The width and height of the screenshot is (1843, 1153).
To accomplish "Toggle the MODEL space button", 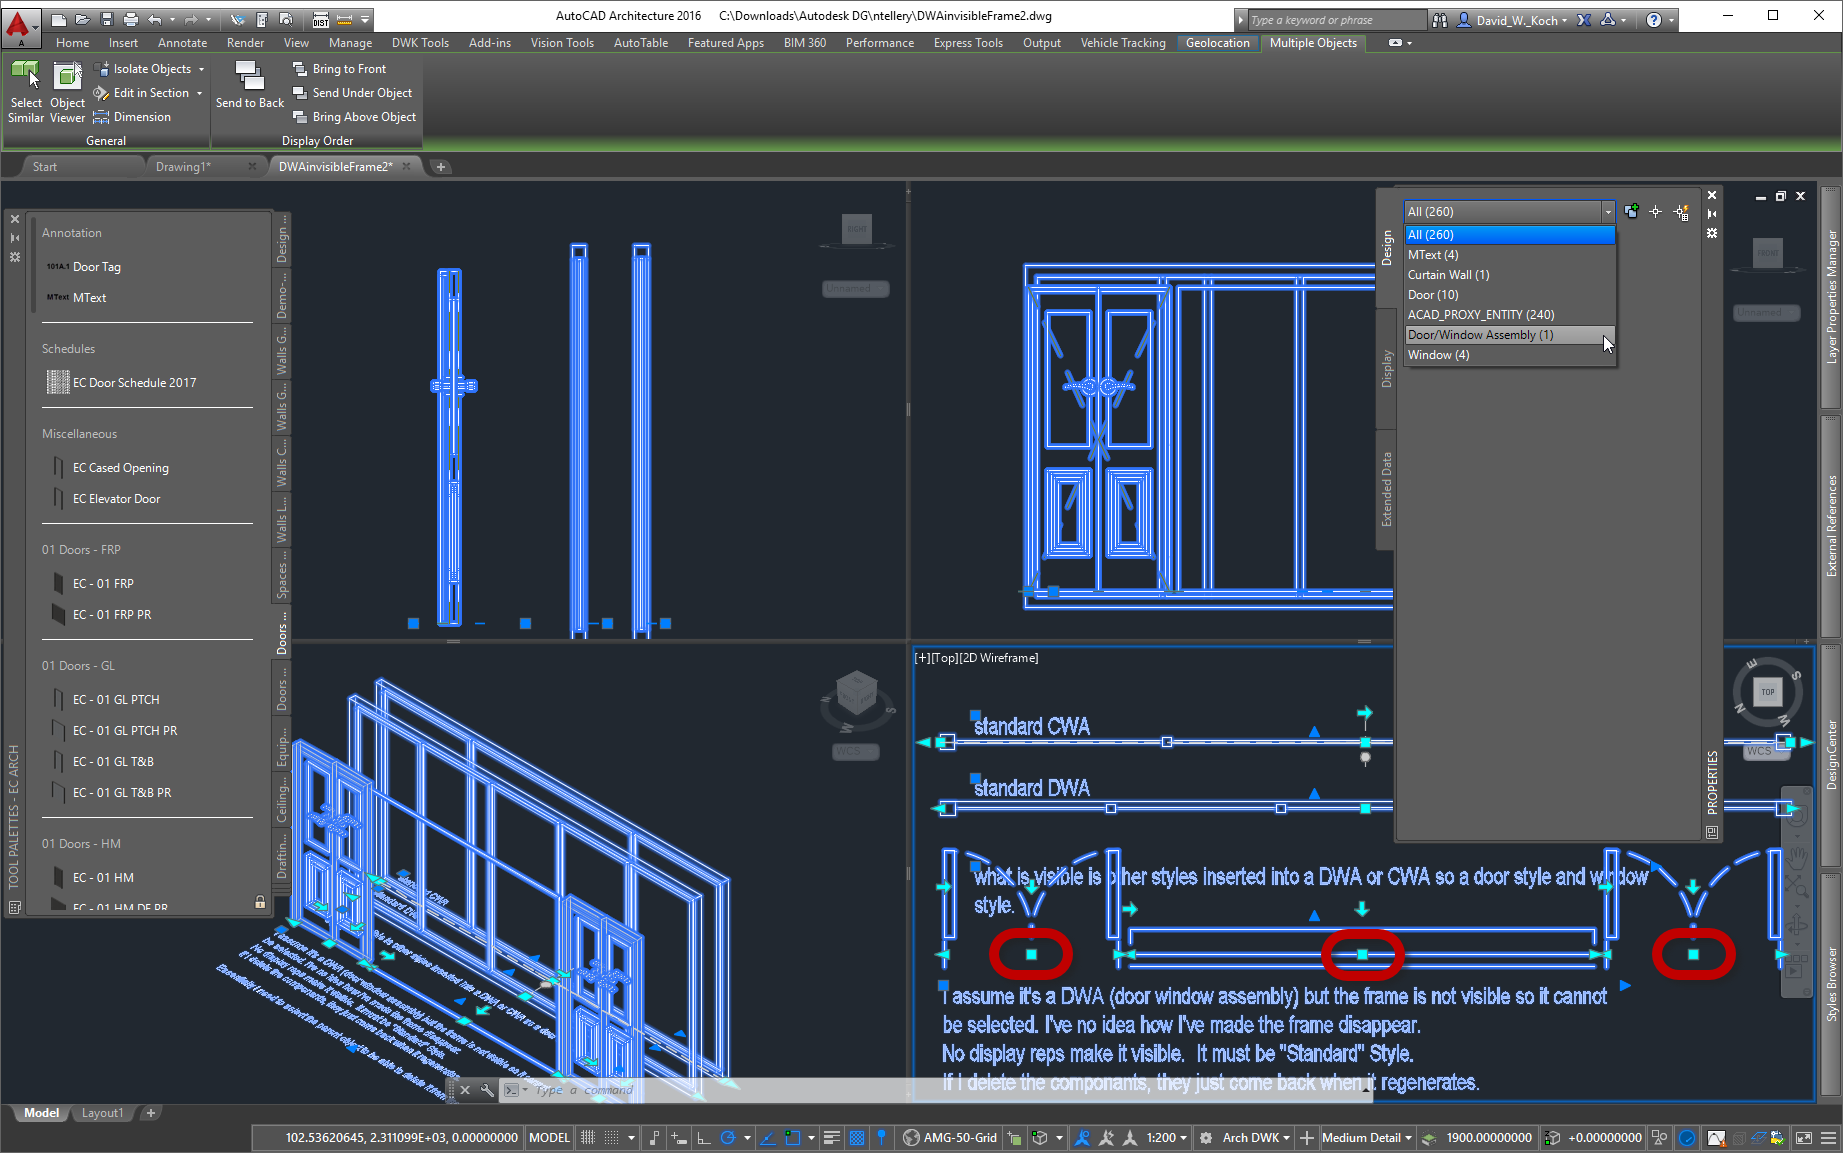I will 548,1137.
